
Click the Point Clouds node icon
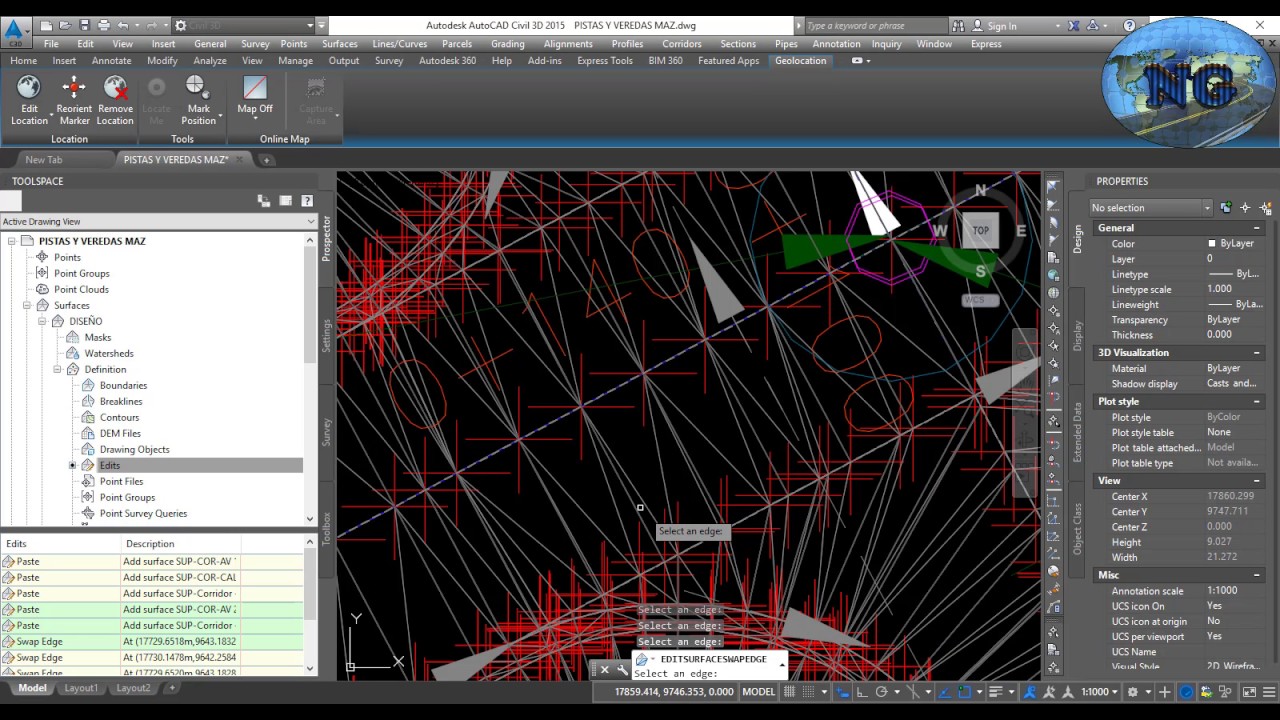pyautogui.click(x=42, y=289)
